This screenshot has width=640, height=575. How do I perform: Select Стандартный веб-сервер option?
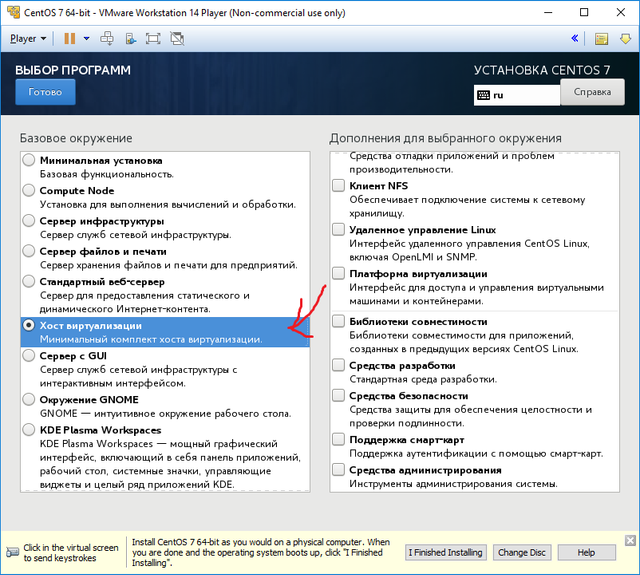click(x=29, y=281)
